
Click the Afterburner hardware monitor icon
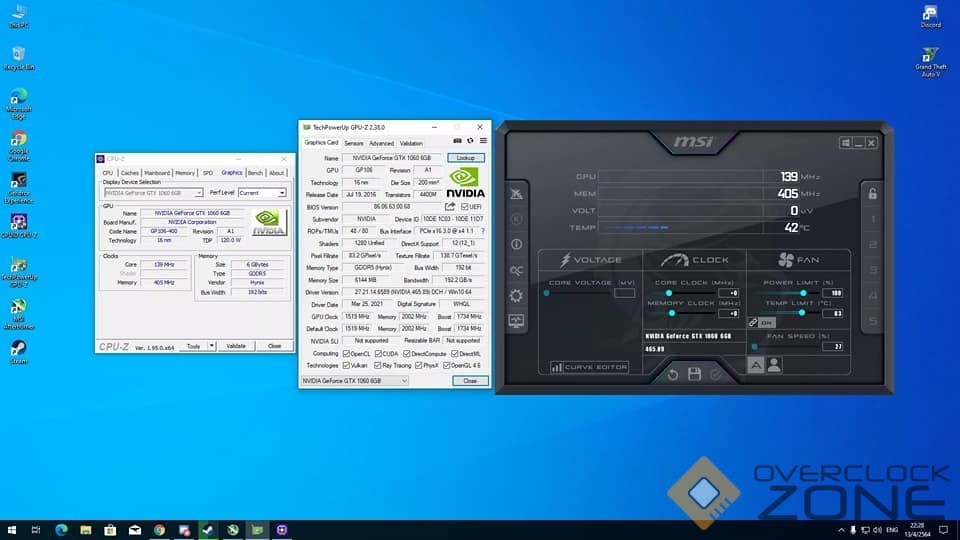point(516,321)
